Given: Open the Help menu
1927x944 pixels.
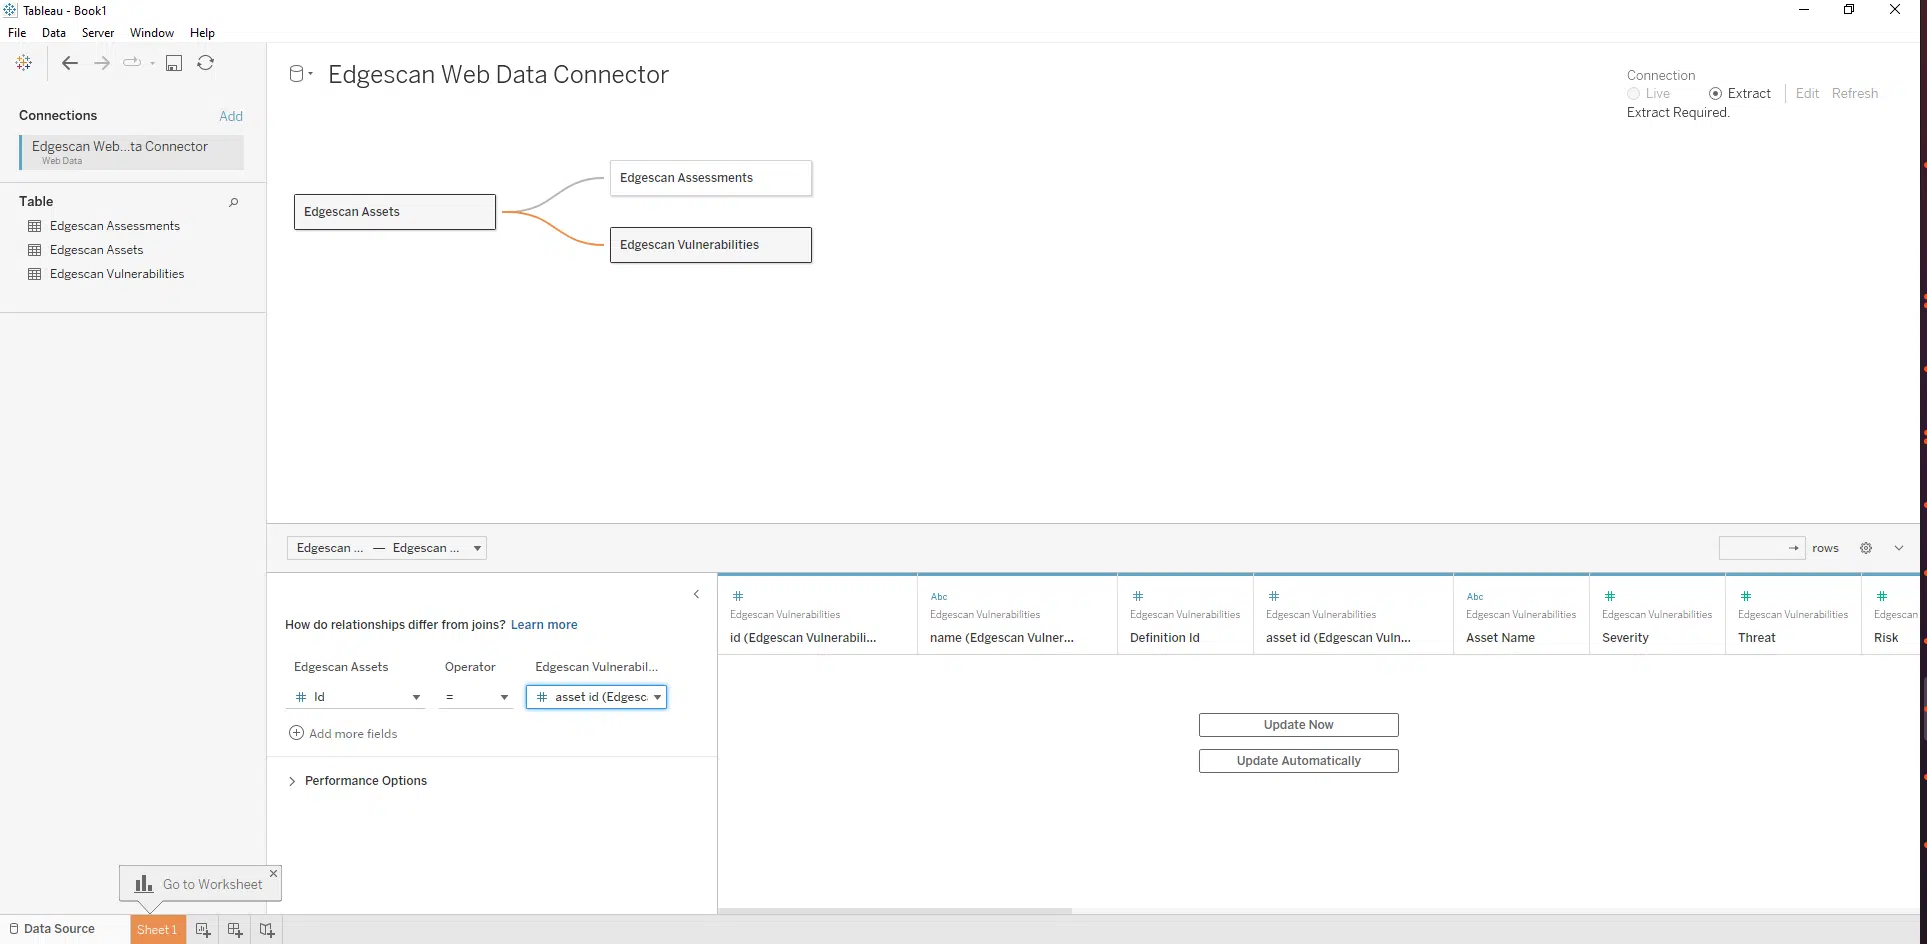Looking at the screenshot, I should click(202, 33).
